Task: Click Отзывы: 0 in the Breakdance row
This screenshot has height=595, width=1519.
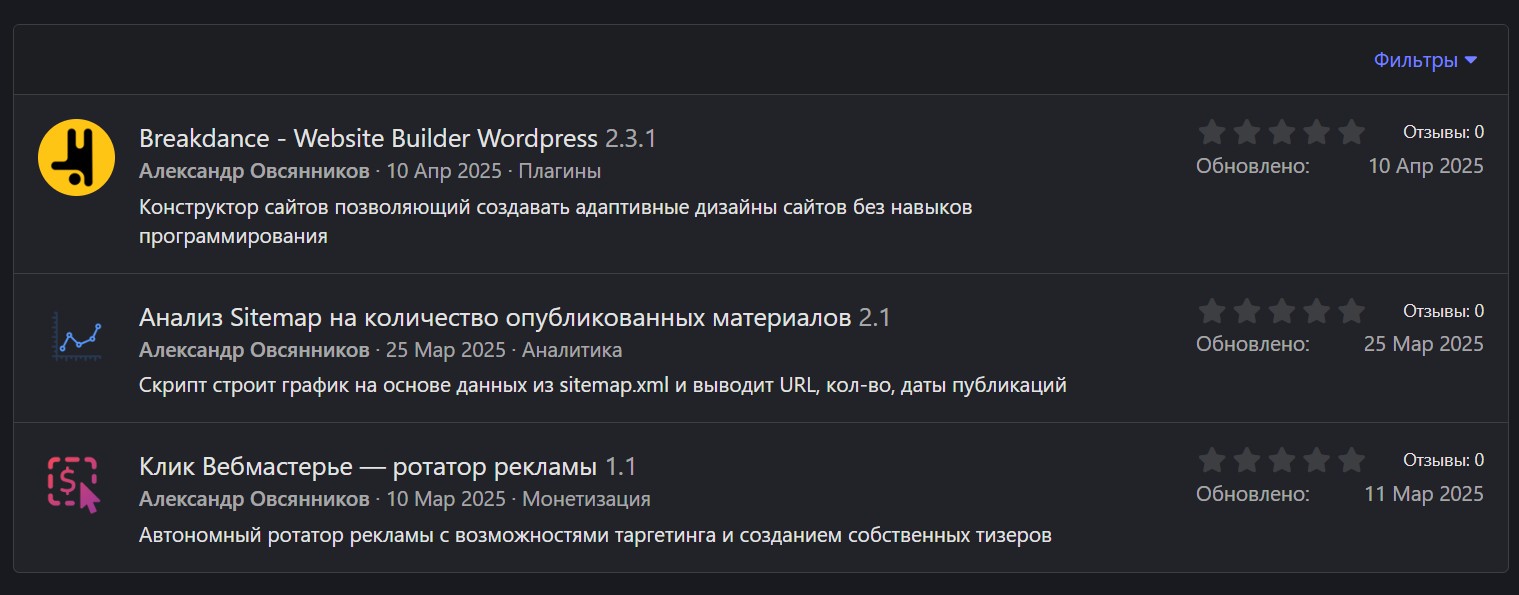Action: [x=1443, y=132]
